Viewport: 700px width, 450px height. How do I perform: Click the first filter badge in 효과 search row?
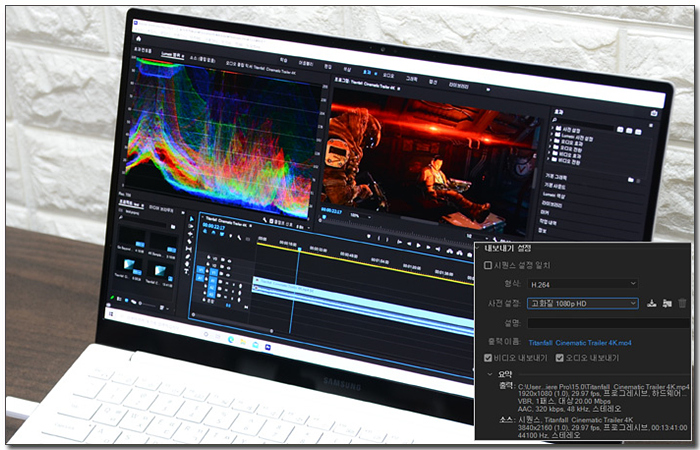pos(620,129)
